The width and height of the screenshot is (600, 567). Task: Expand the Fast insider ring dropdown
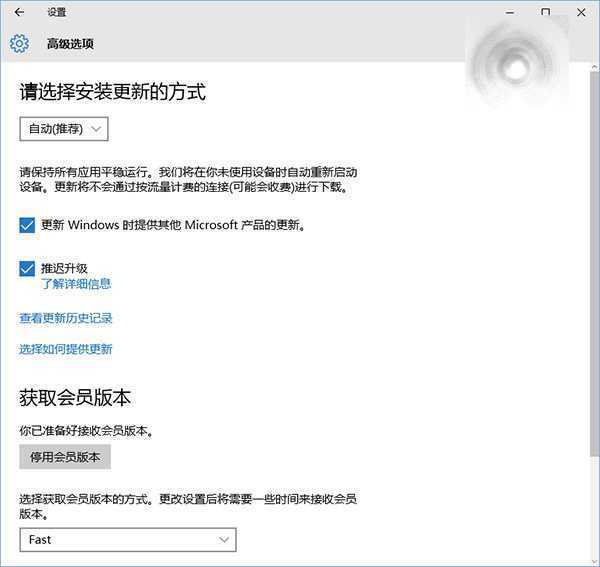[128, 540]
